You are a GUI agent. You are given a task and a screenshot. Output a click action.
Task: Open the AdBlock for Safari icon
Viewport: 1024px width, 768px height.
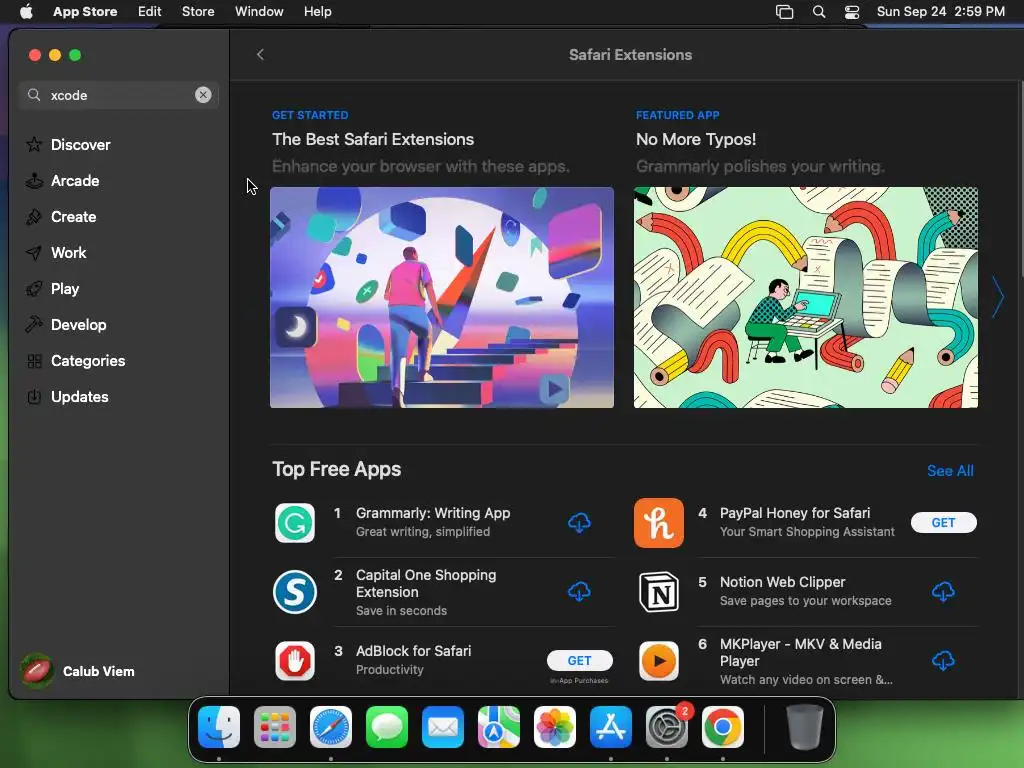click(295, 661)
